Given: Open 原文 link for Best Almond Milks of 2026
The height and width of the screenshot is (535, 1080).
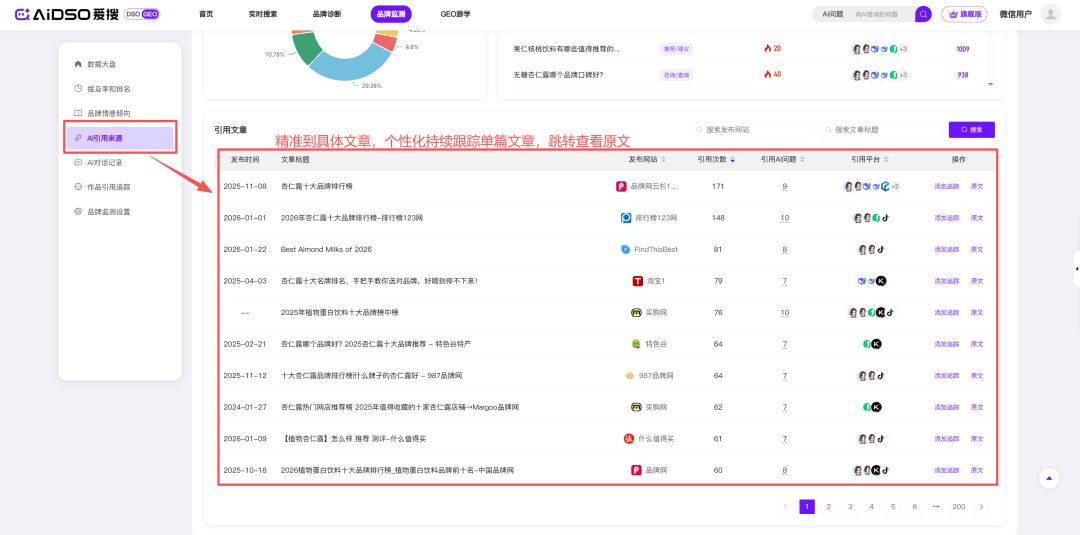Looking at the screenshot, I should pyautogui.click(x=977, y=249).
